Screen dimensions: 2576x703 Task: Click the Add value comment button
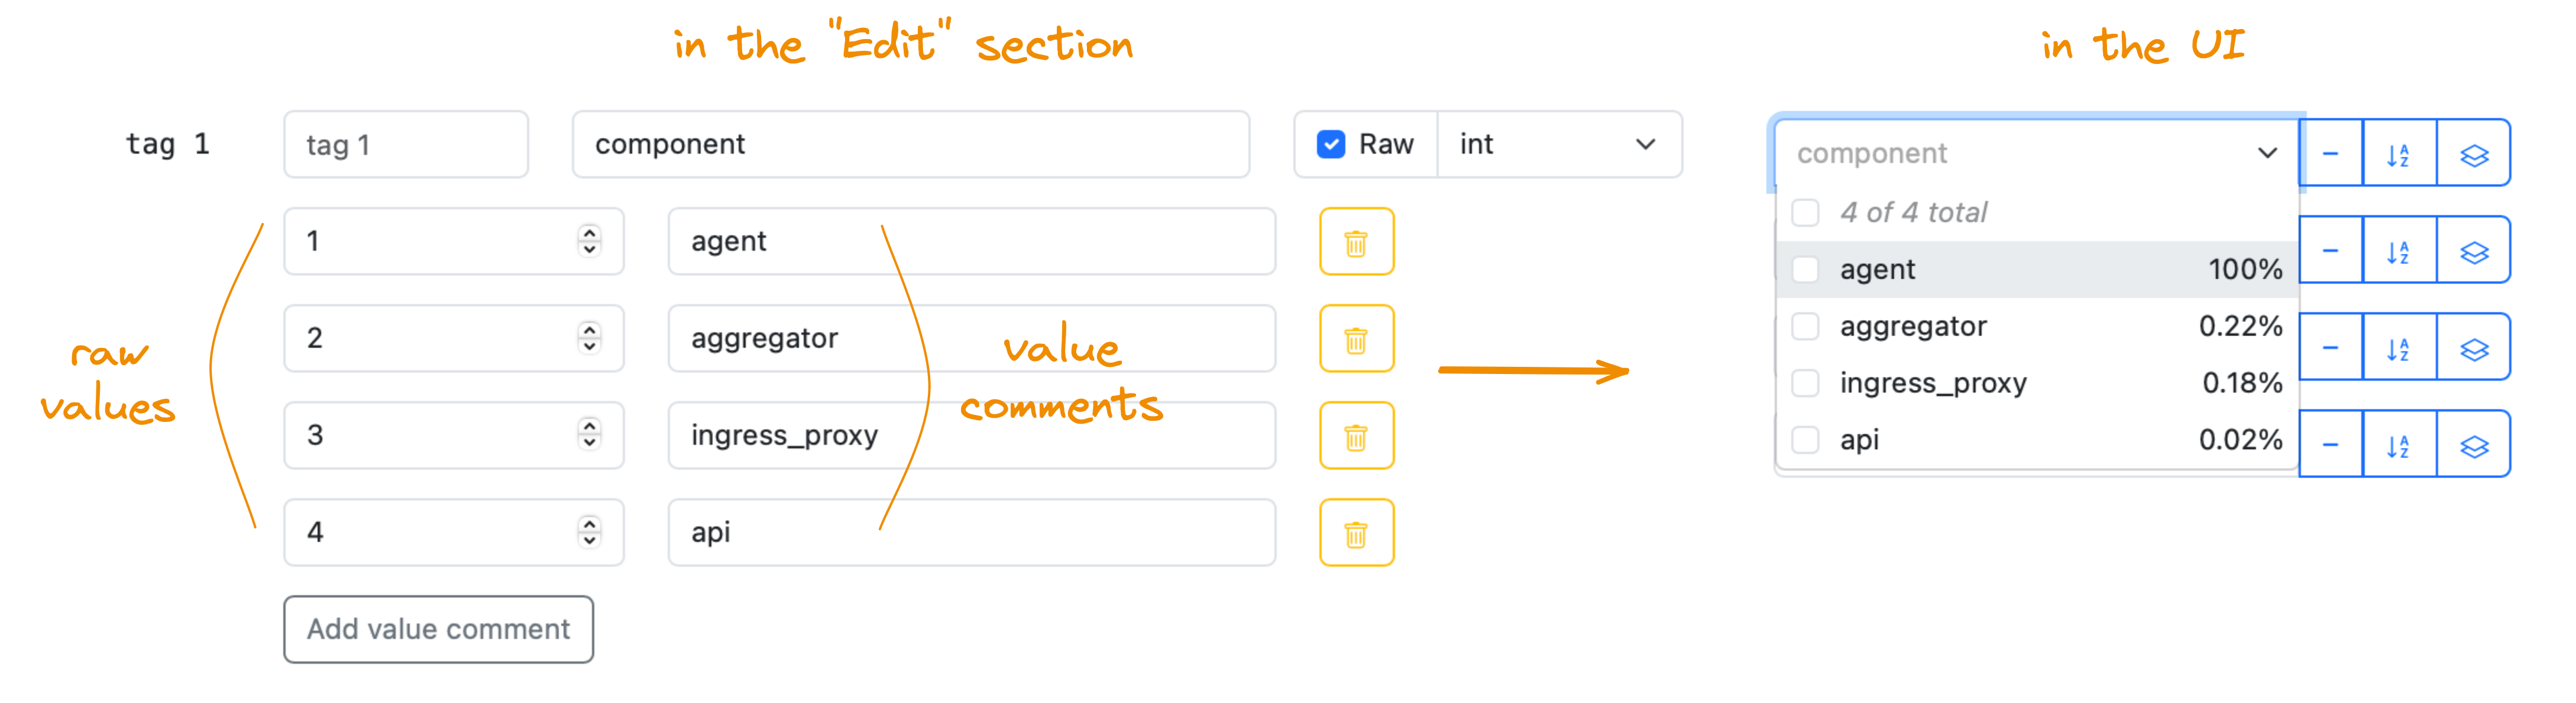tap(438, 630)
